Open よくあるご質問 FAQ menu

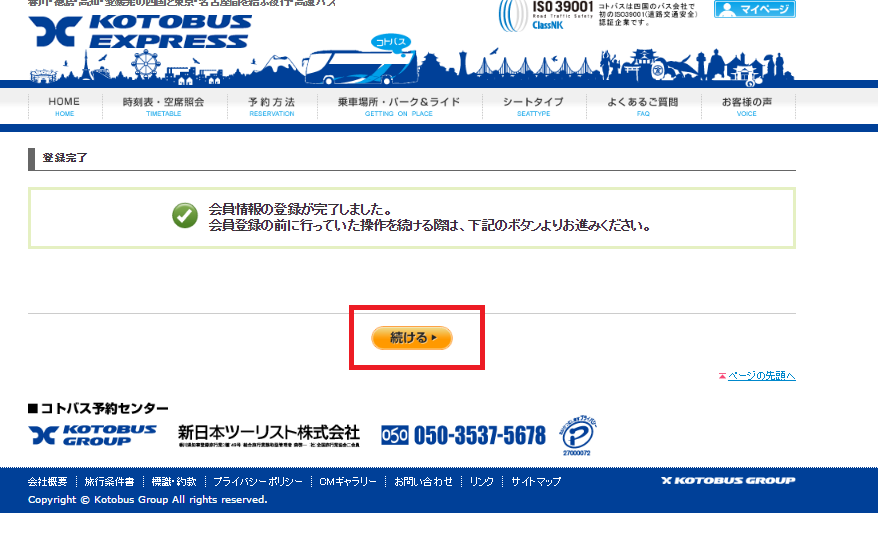pos(643,106)
